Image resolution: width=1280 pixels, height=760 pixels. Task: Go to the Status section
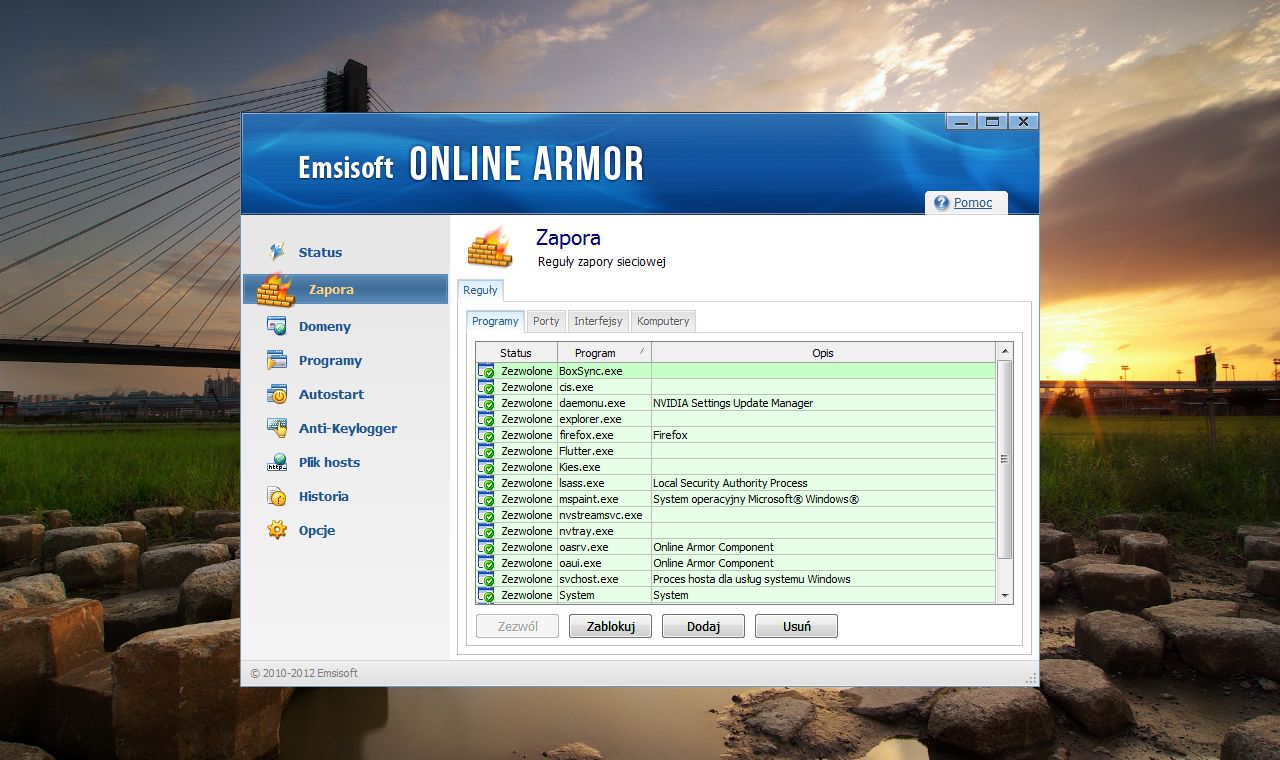320,252
